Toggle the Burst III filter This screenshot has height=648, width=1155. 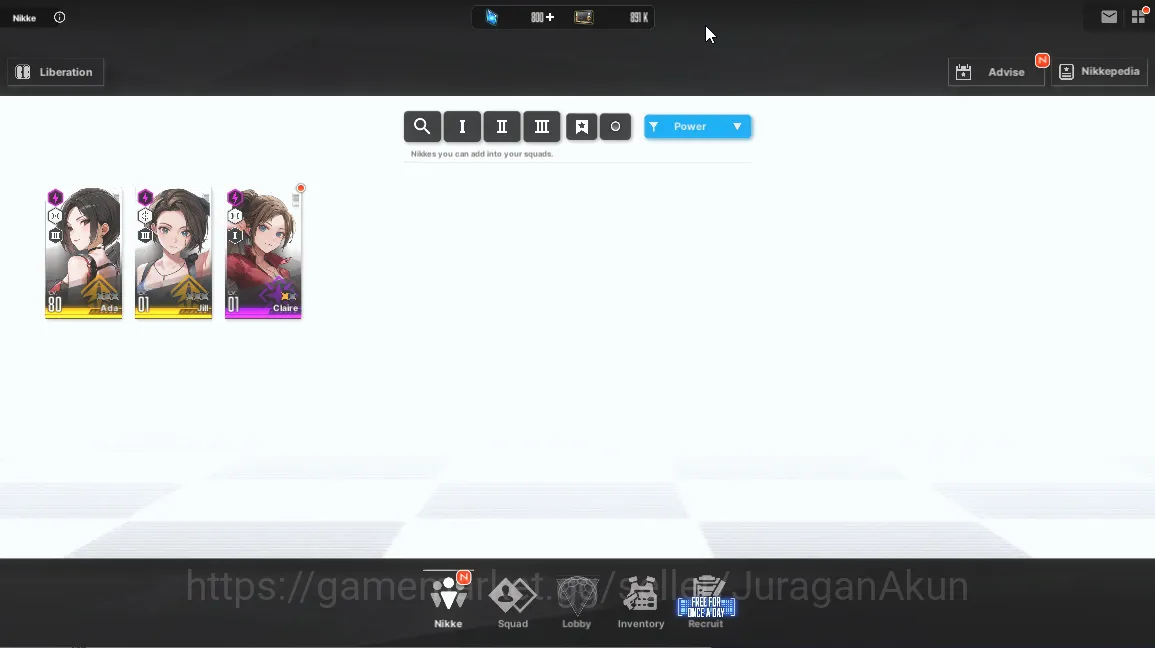(541, 127)
